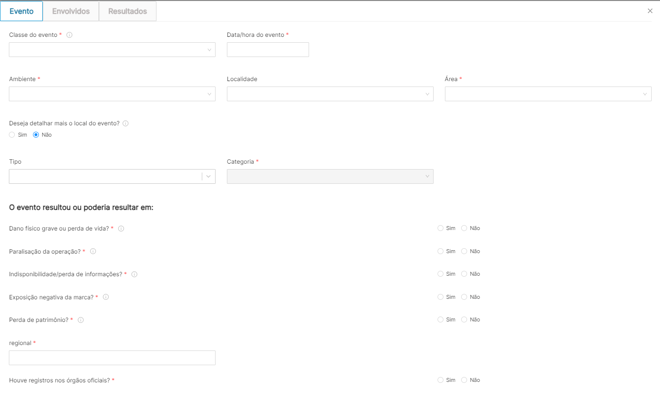Expand the Tipo dropdown arrow
660x405 pixels.
point(208,176)
